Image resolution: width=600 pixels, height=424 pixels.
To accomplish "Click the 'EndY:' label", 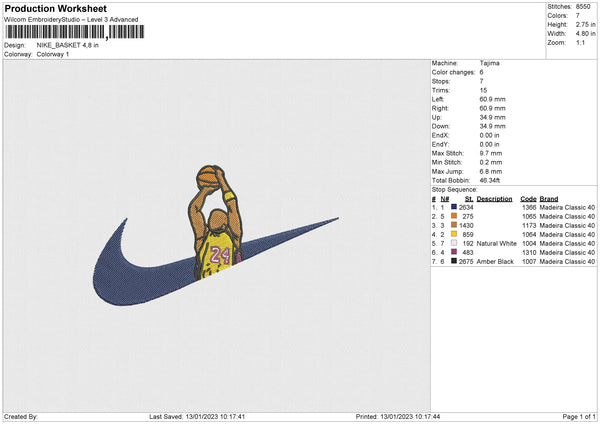I will click(440, 145).
